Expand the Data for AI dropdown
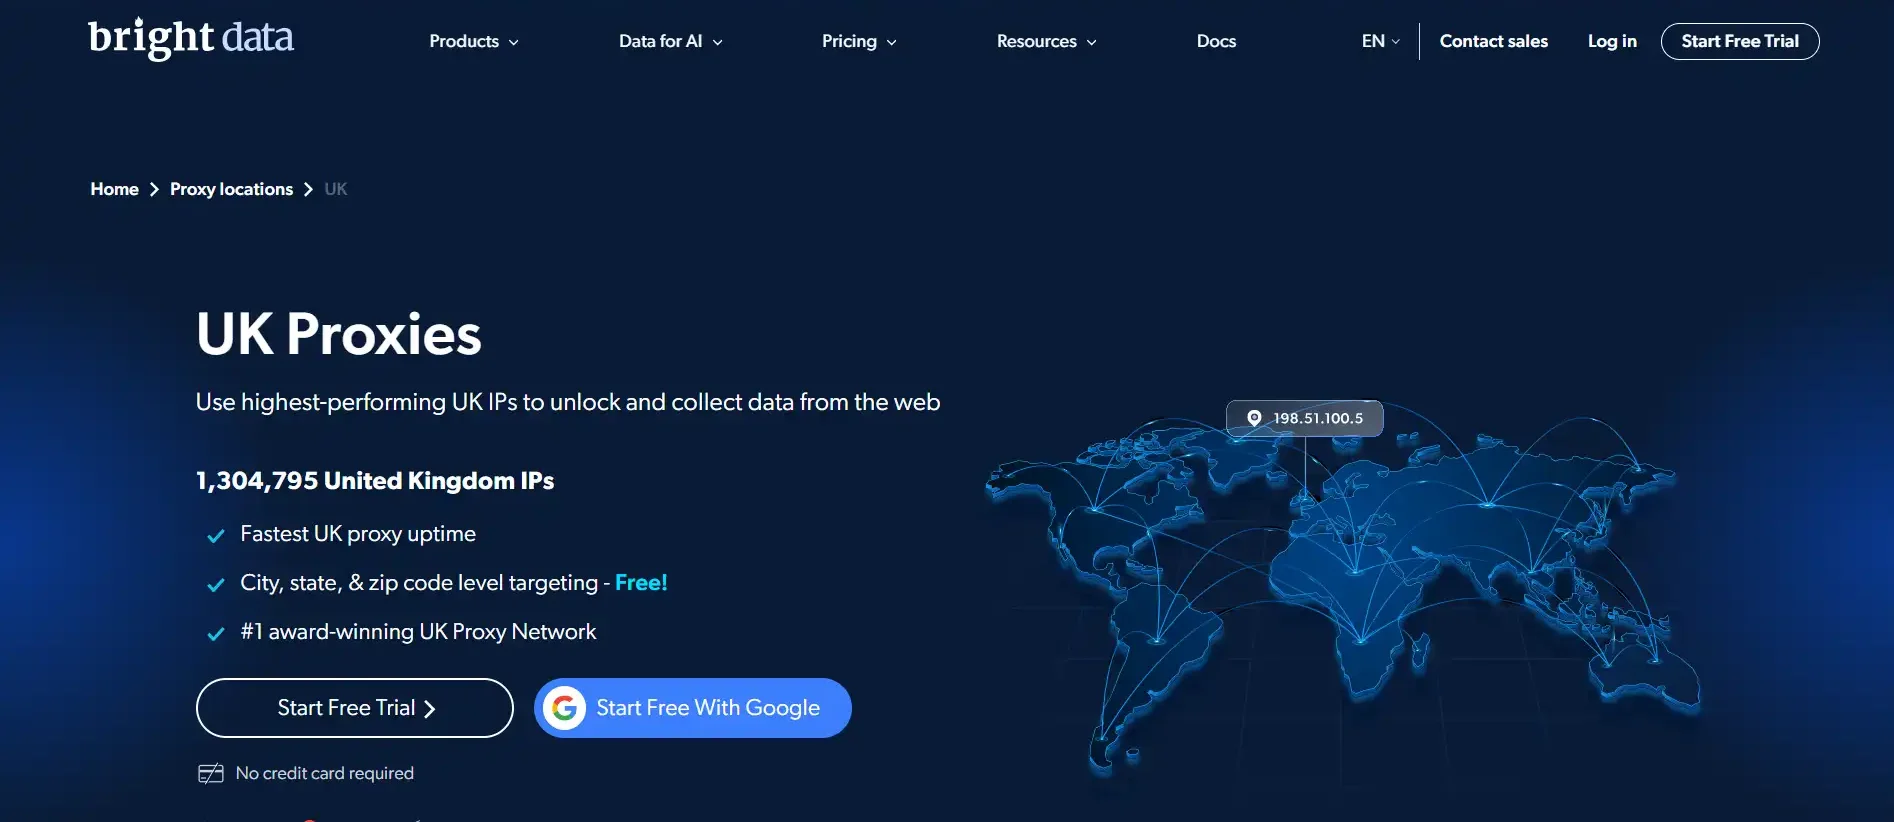Viewport: 1894px width, 822px height. (671, 41)
